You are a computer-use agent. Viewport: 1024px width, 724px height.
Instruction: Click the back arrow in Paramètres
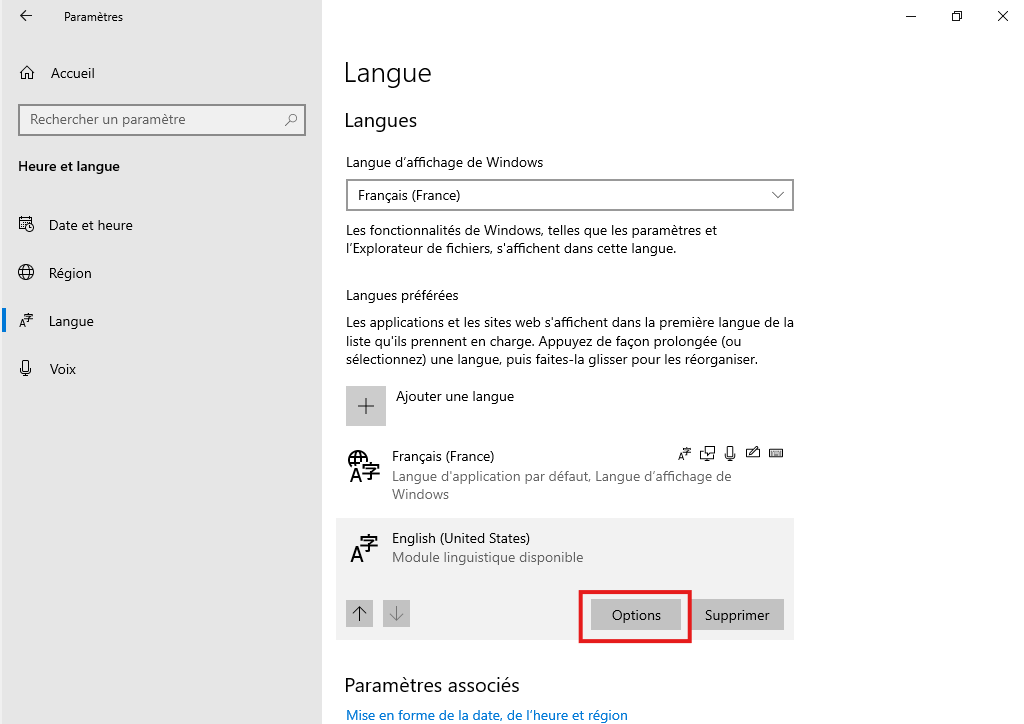click(26, 16)
